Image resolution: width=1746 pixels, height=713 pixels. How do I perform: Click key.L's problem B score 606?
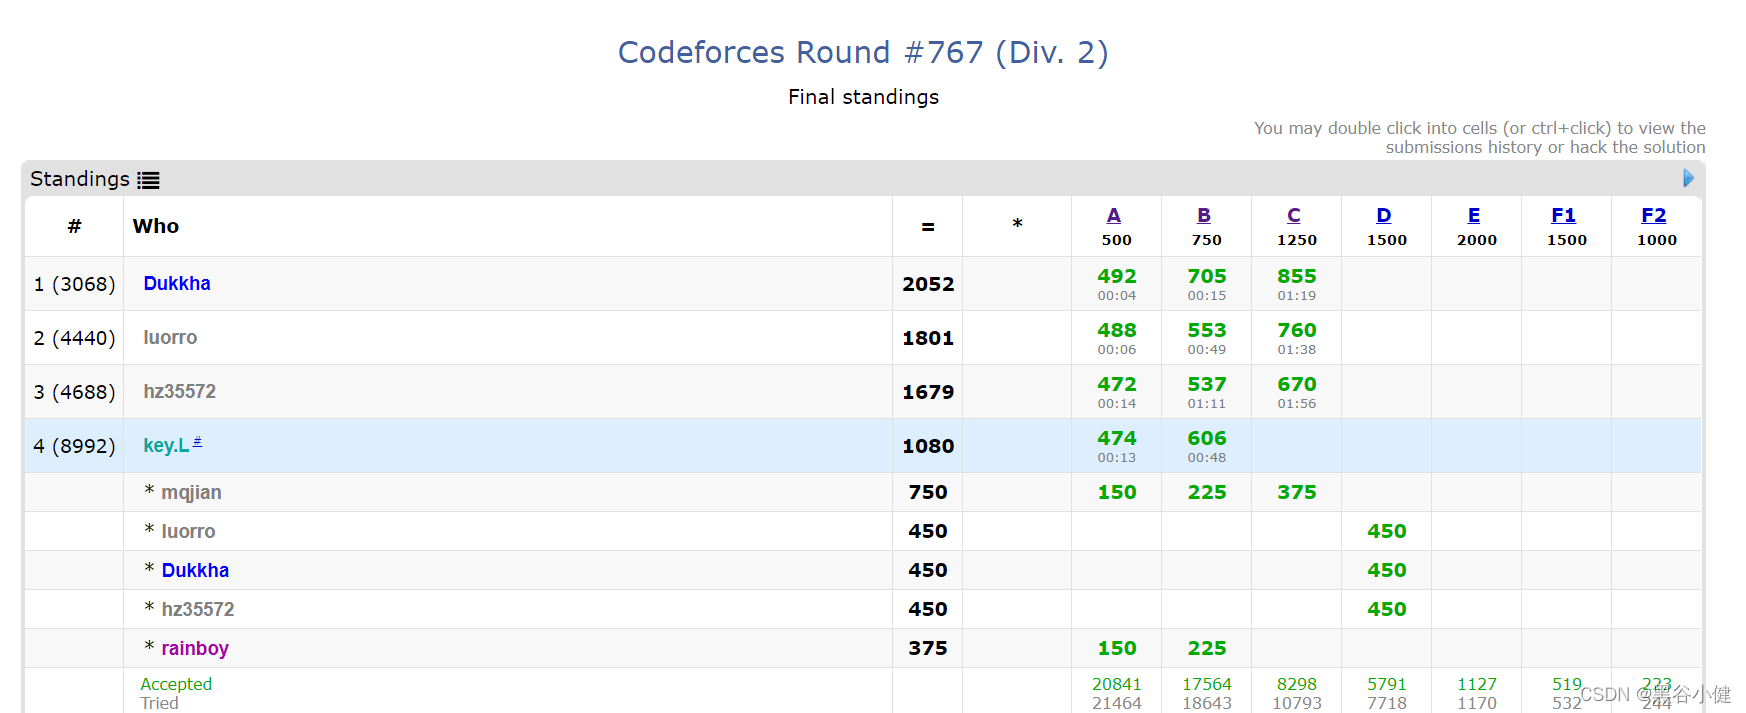pos(1207,438)
